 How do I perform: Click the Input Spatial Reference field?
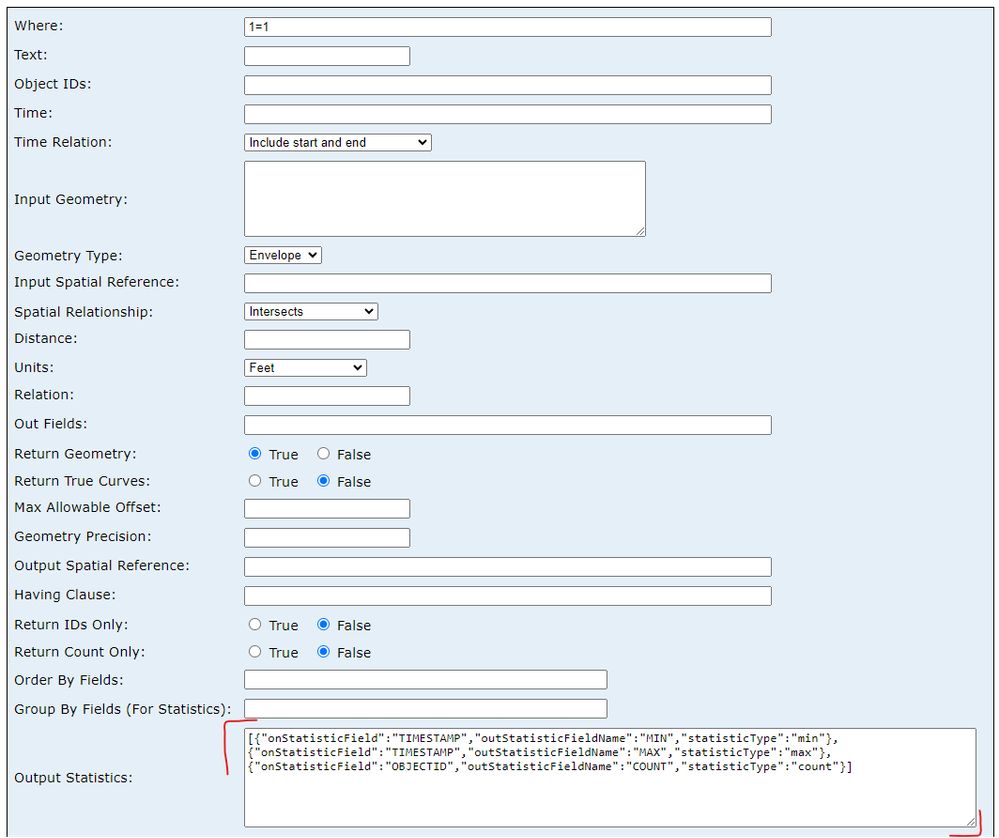507,283
